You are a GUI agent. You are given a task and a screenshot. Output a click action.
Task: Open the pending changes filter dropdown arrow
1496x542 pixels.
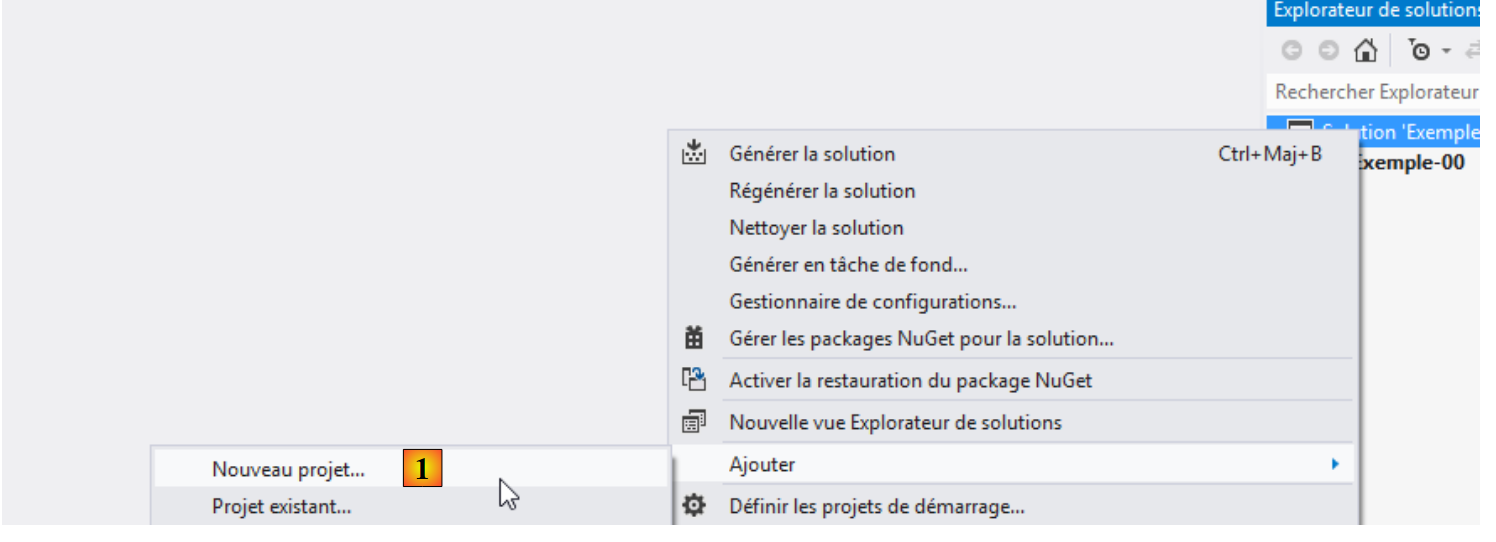click(1445, 51)
